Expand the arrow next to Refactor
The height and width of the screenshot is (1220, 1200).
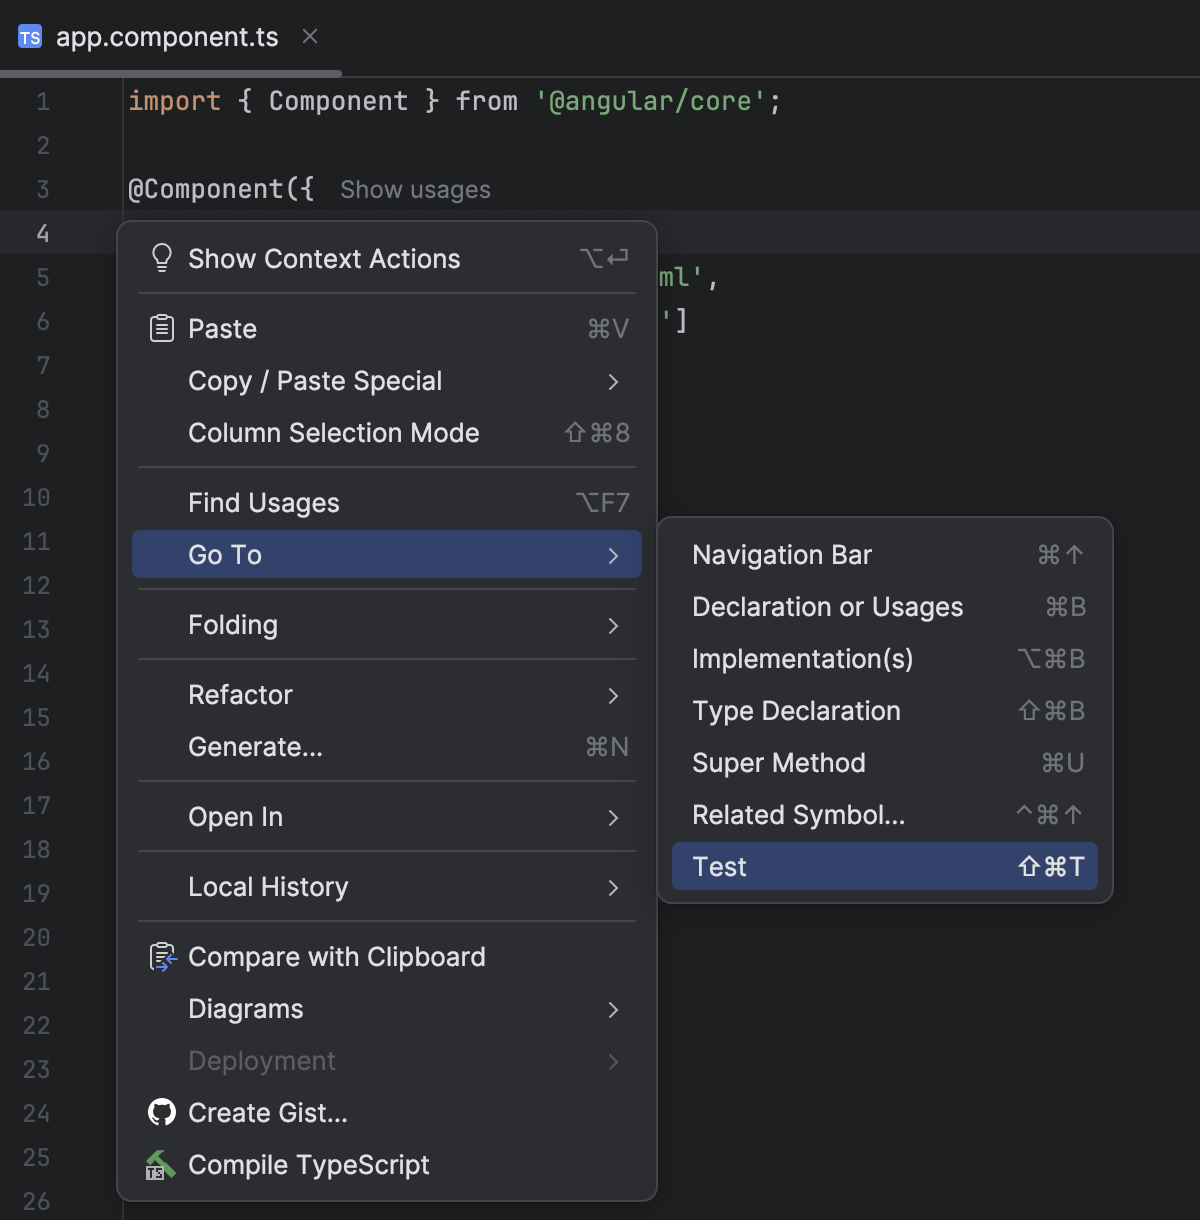point(613,696)
